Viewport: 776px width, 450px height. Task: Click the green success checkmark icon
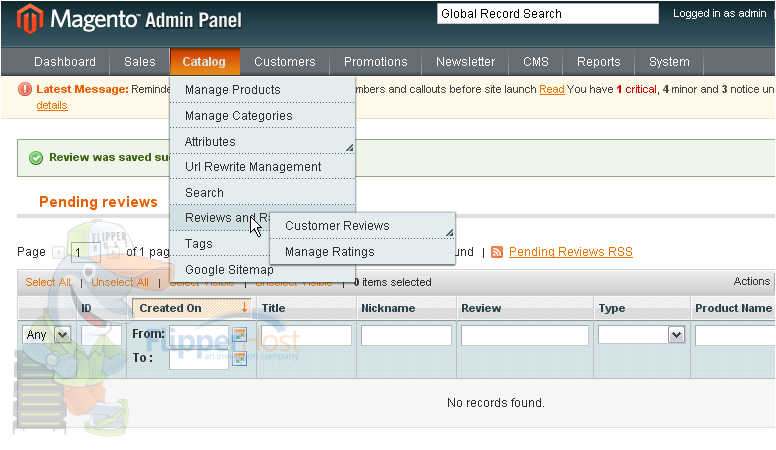(36, 158)
